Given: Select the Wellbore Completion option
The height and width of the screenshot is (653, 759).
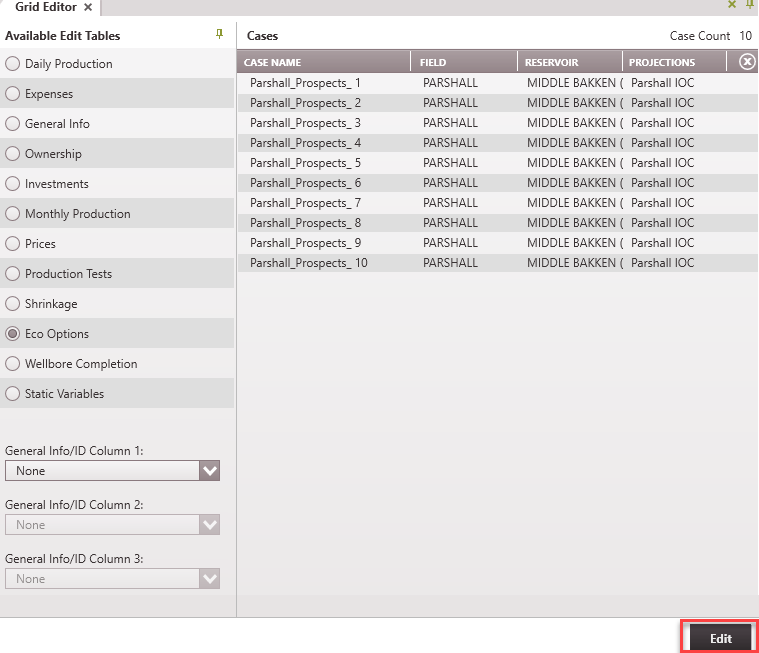Looking at the screenshot, I should (x=13, y=364).
